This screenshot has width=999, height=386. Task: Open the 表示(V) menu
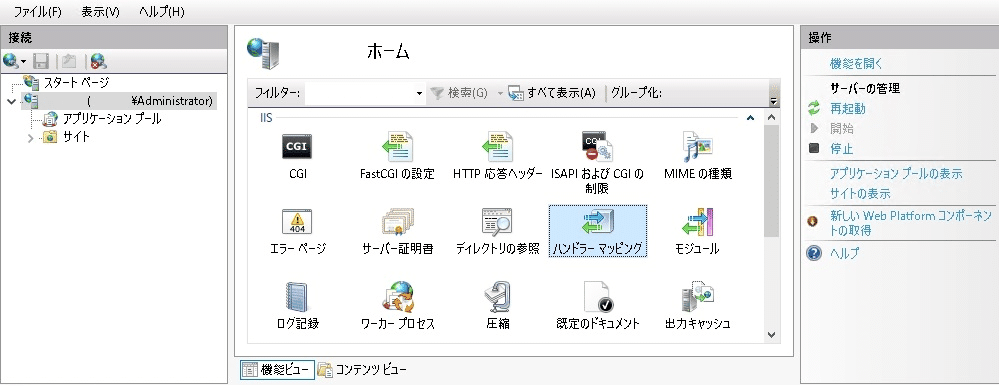tap(100, 11)
